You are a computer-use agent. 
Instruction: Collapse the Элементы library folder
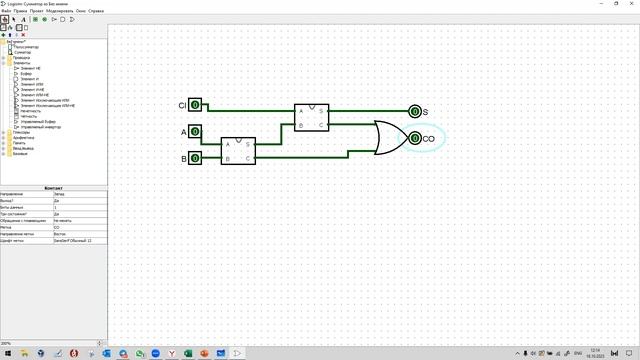3,63
